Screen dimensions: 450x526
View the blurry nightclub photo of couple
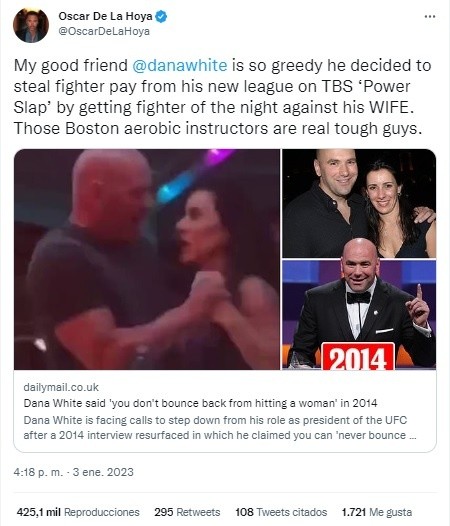(147, 259)
